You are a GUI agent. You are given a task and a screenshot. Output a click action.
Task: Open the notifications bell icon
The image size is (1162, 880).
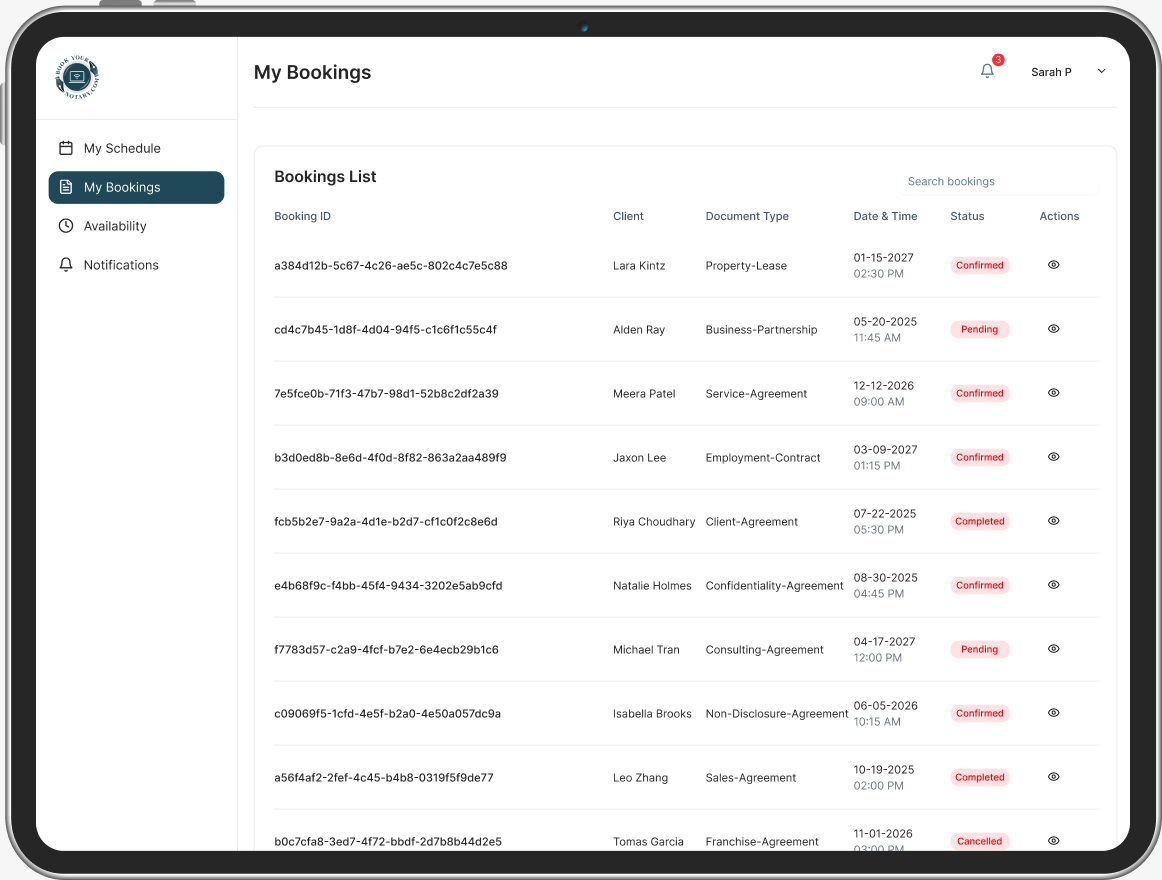987,71
